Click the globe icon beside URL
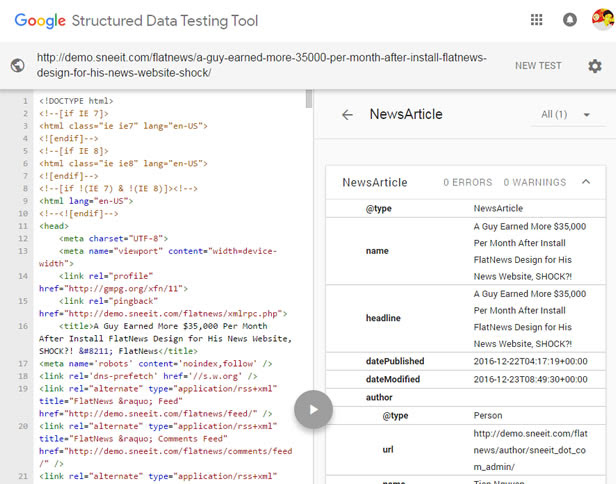 (17, 66)
